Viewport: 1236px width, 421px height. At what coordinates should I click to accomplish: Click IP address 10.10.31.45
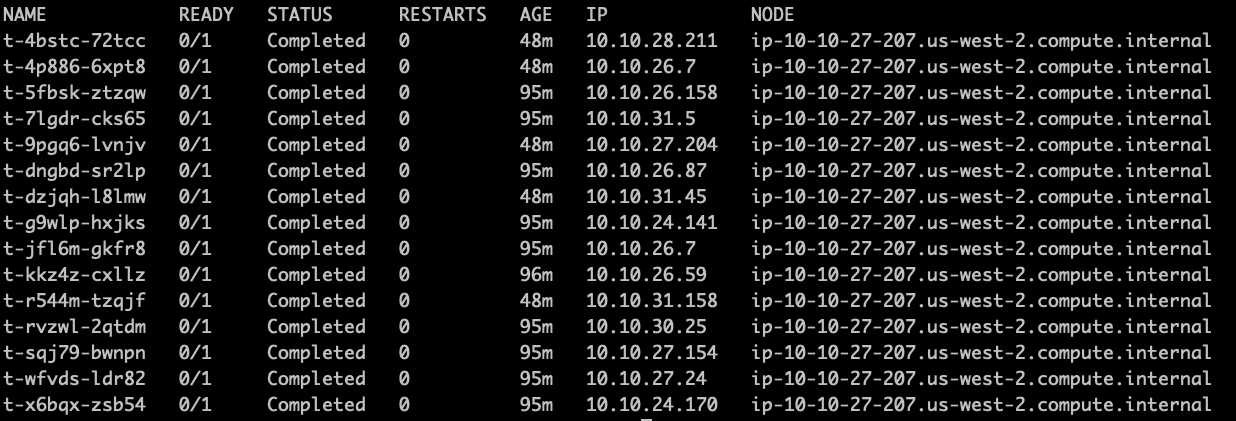coord(646,197)
